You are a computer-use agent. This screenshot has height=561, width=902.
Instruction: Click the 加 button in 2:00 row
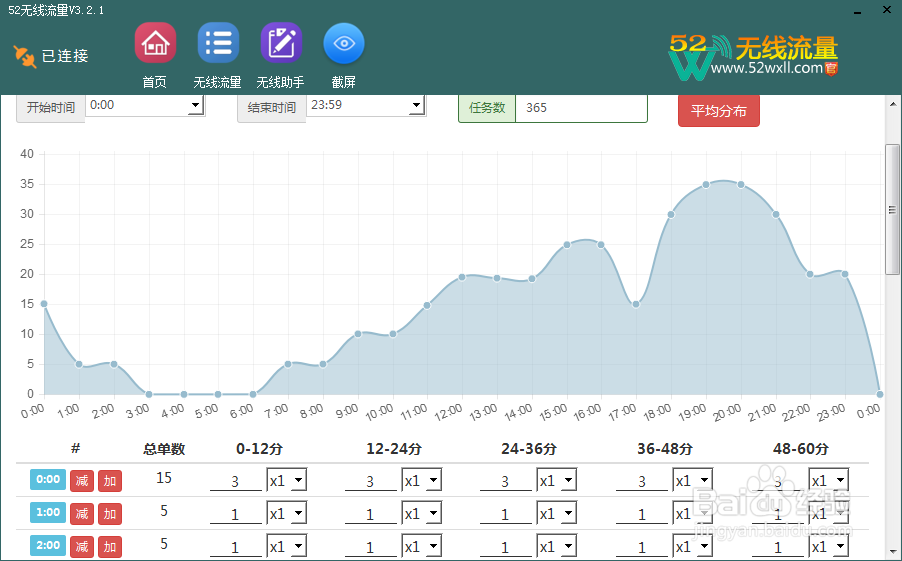110,546
